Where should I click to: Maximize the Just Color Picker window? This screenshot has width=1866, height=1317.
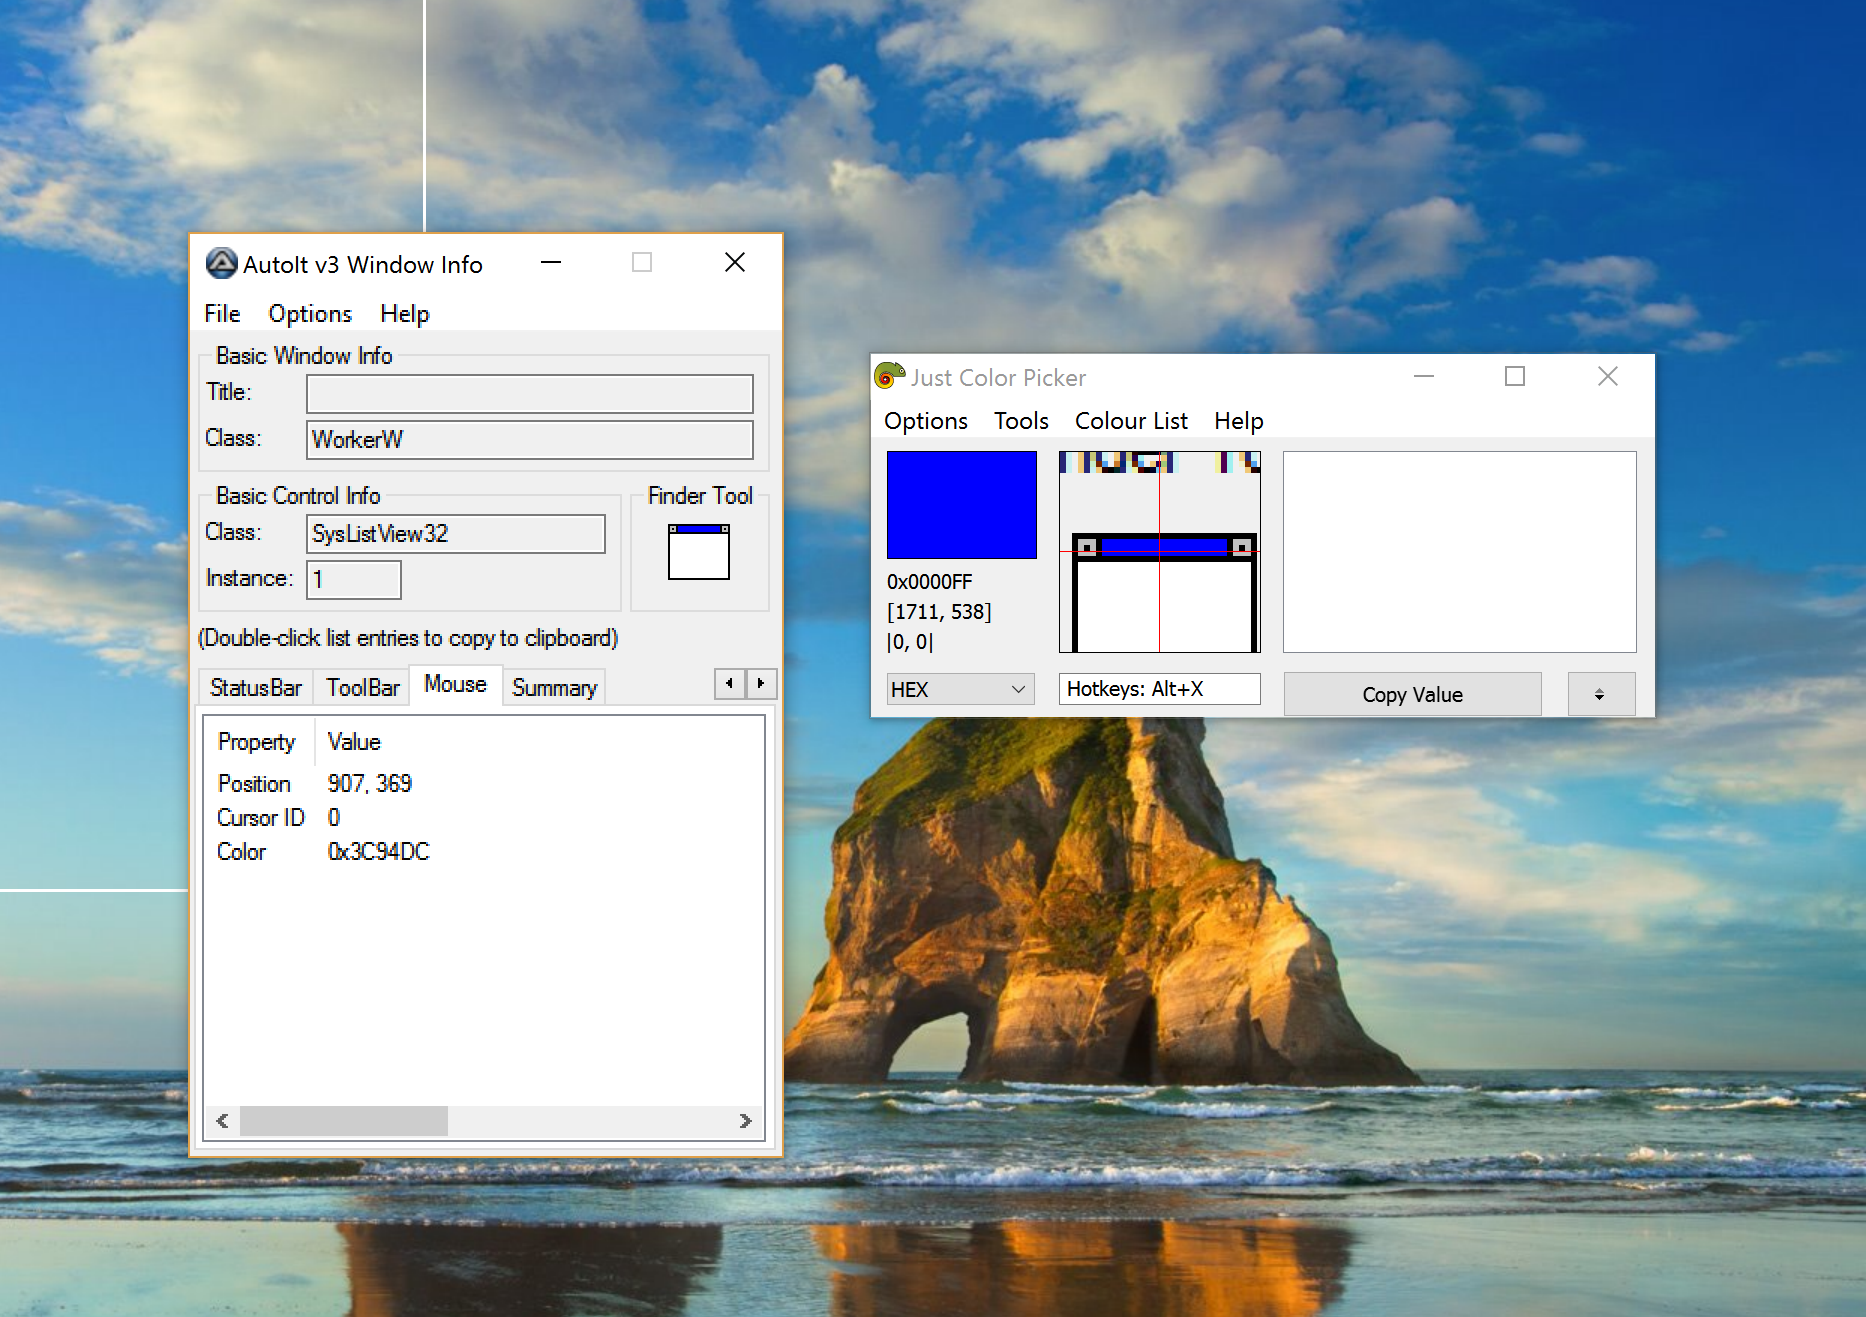[1515, 376]
